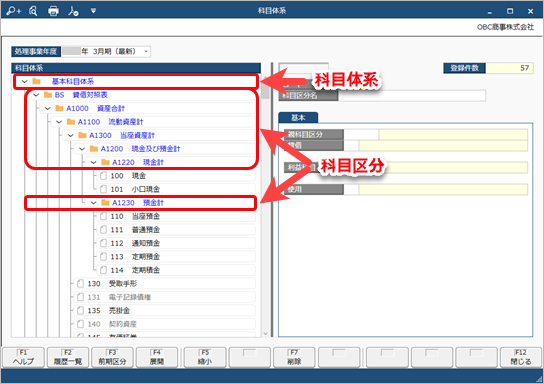Switch to the 基本 tab
This screenshot has height=384, width=544.
coord(298,118)
